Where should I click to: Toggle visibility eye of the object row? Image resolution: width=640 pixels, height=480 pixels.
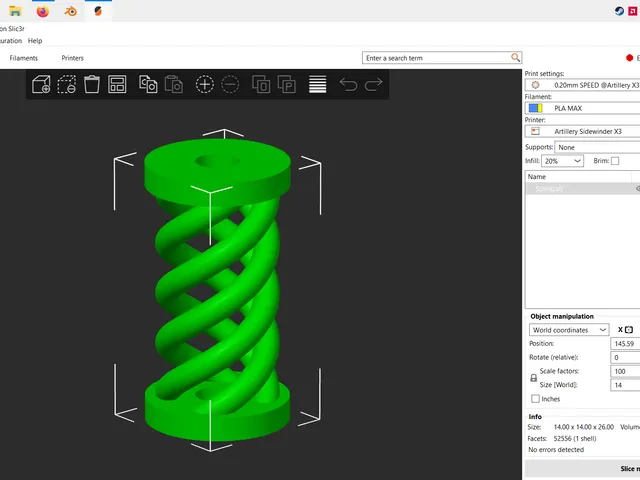click(638, 189)
